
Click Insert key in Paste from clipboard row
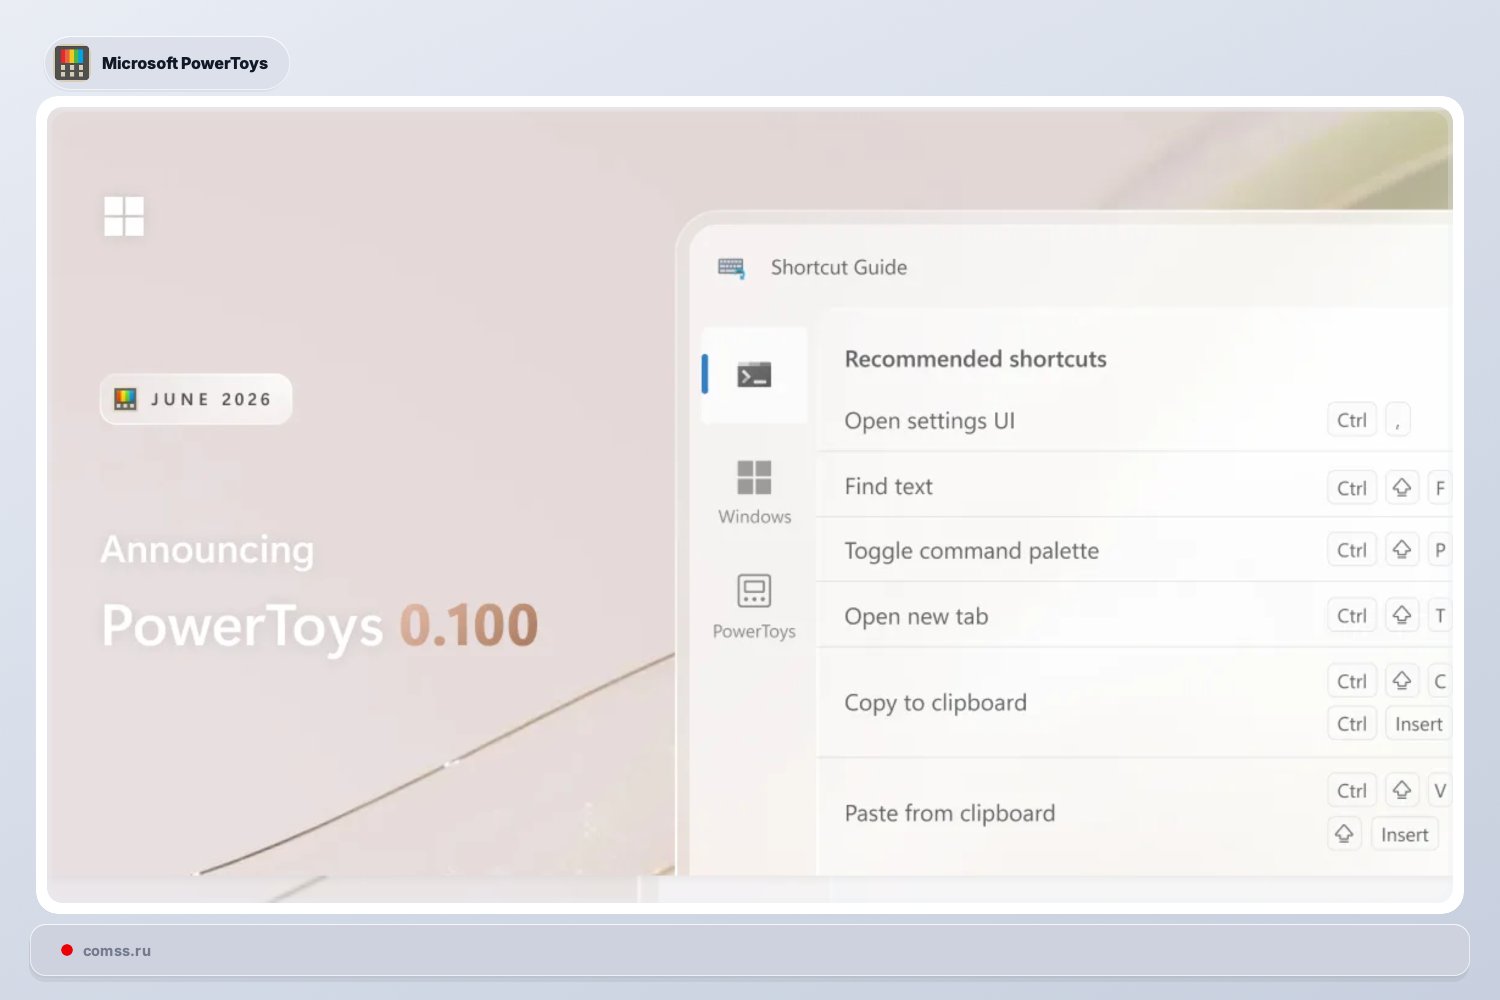(x=1404, y=834)
